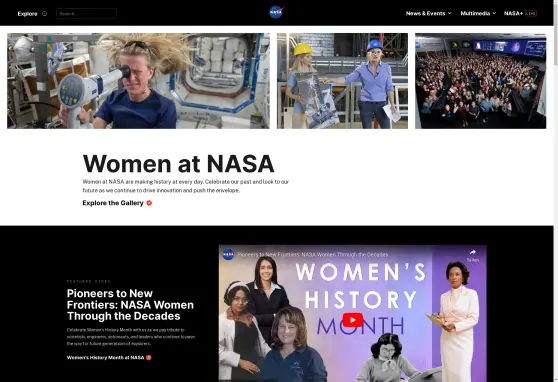
Task: Expand the Multimedia dropdown
Action: [x=478, y=13]
